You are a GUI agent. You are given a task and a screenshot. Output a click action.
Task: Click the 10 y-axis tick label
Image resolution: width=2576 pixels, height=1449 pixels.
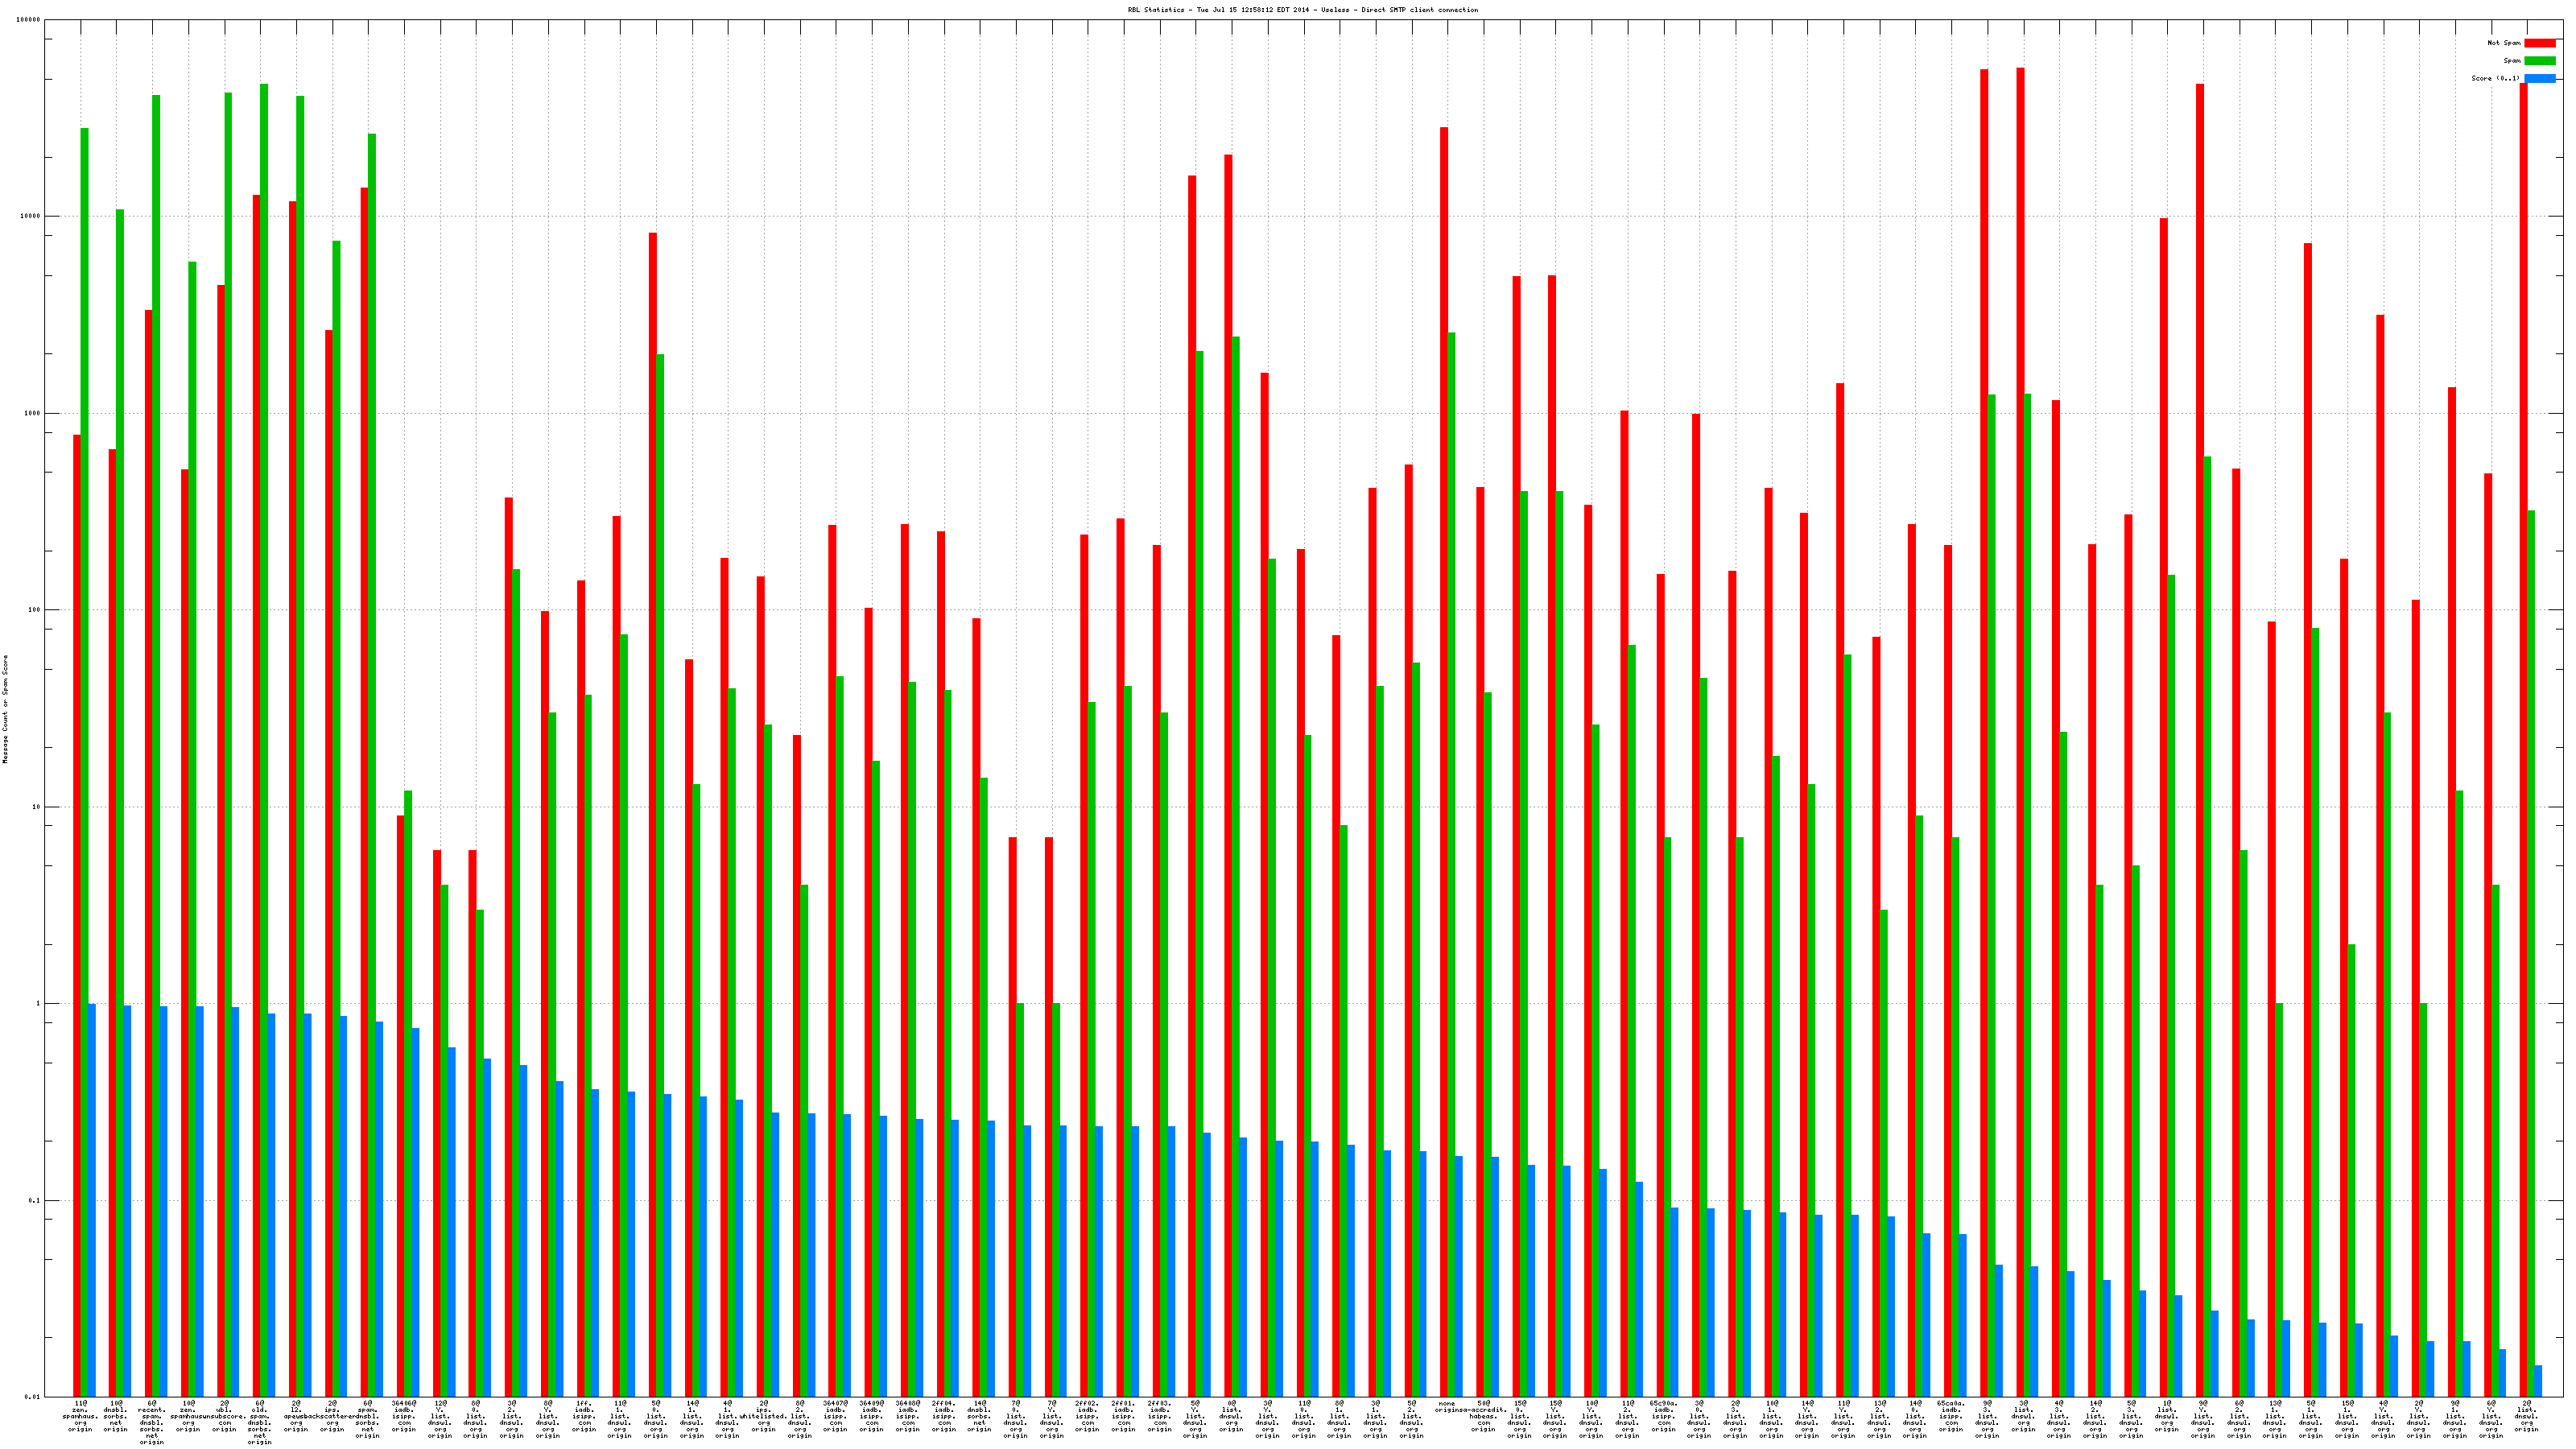pos(37,807)
